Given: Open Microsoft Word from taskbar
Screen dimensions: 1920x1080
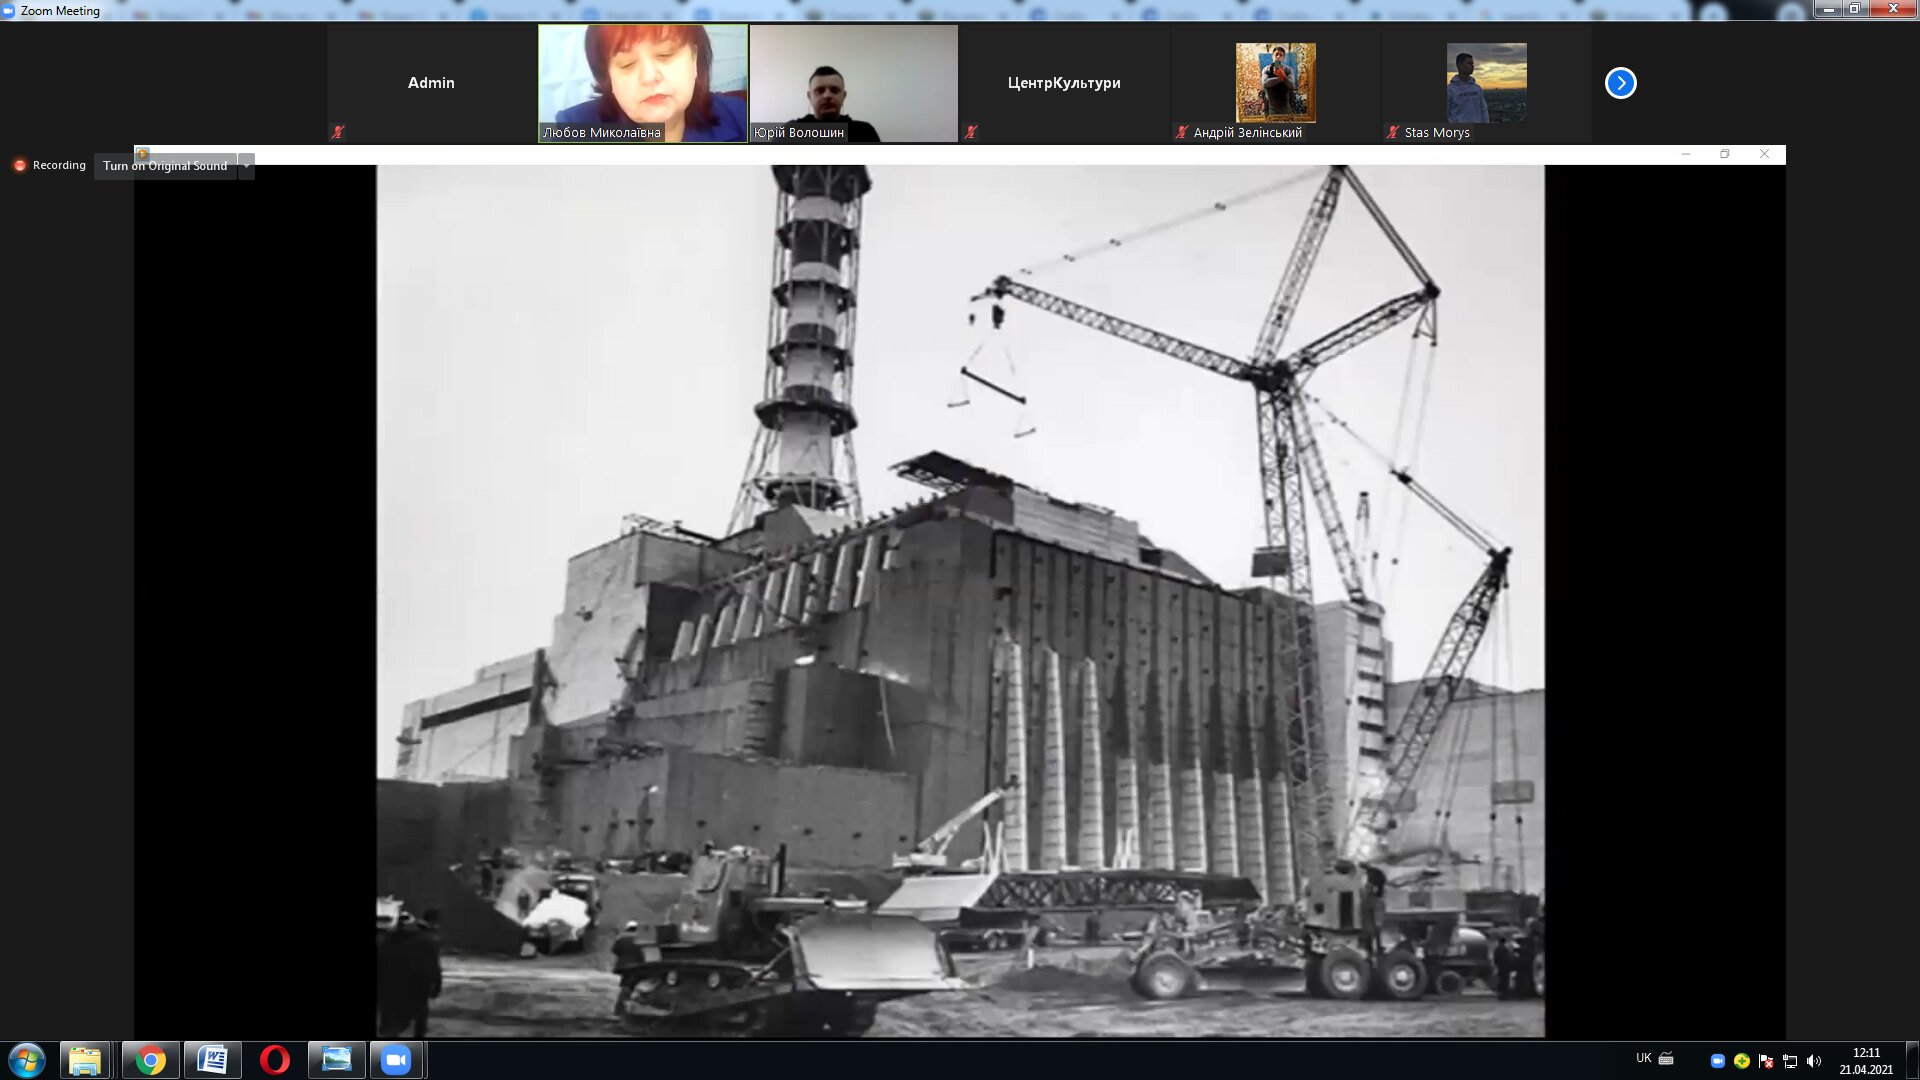Looking at the screenshot, I should 213,1060.
